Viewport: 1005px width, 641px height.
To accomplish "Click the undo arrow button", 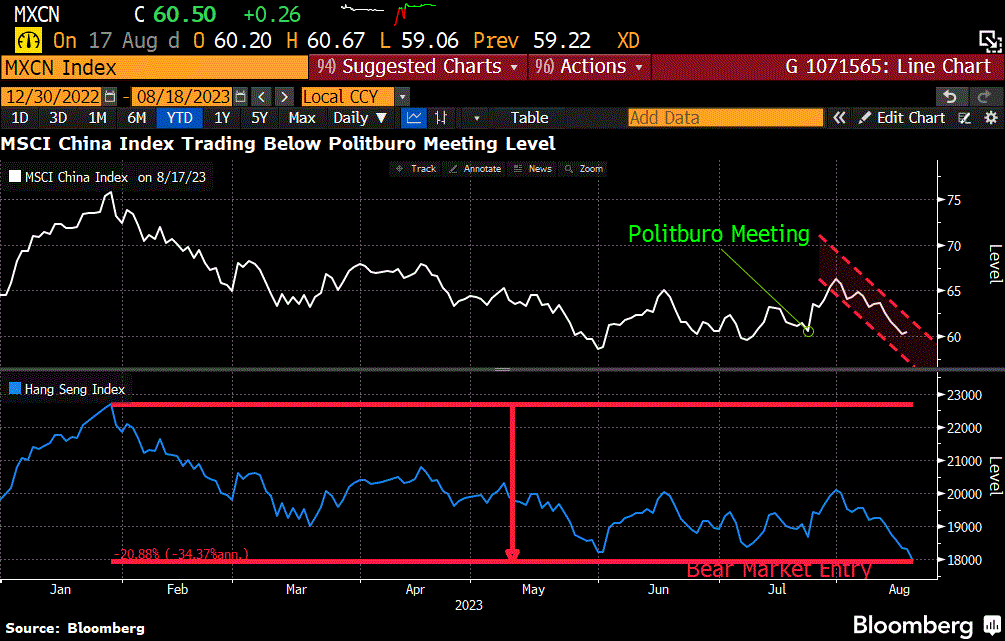I will [950, 97].
